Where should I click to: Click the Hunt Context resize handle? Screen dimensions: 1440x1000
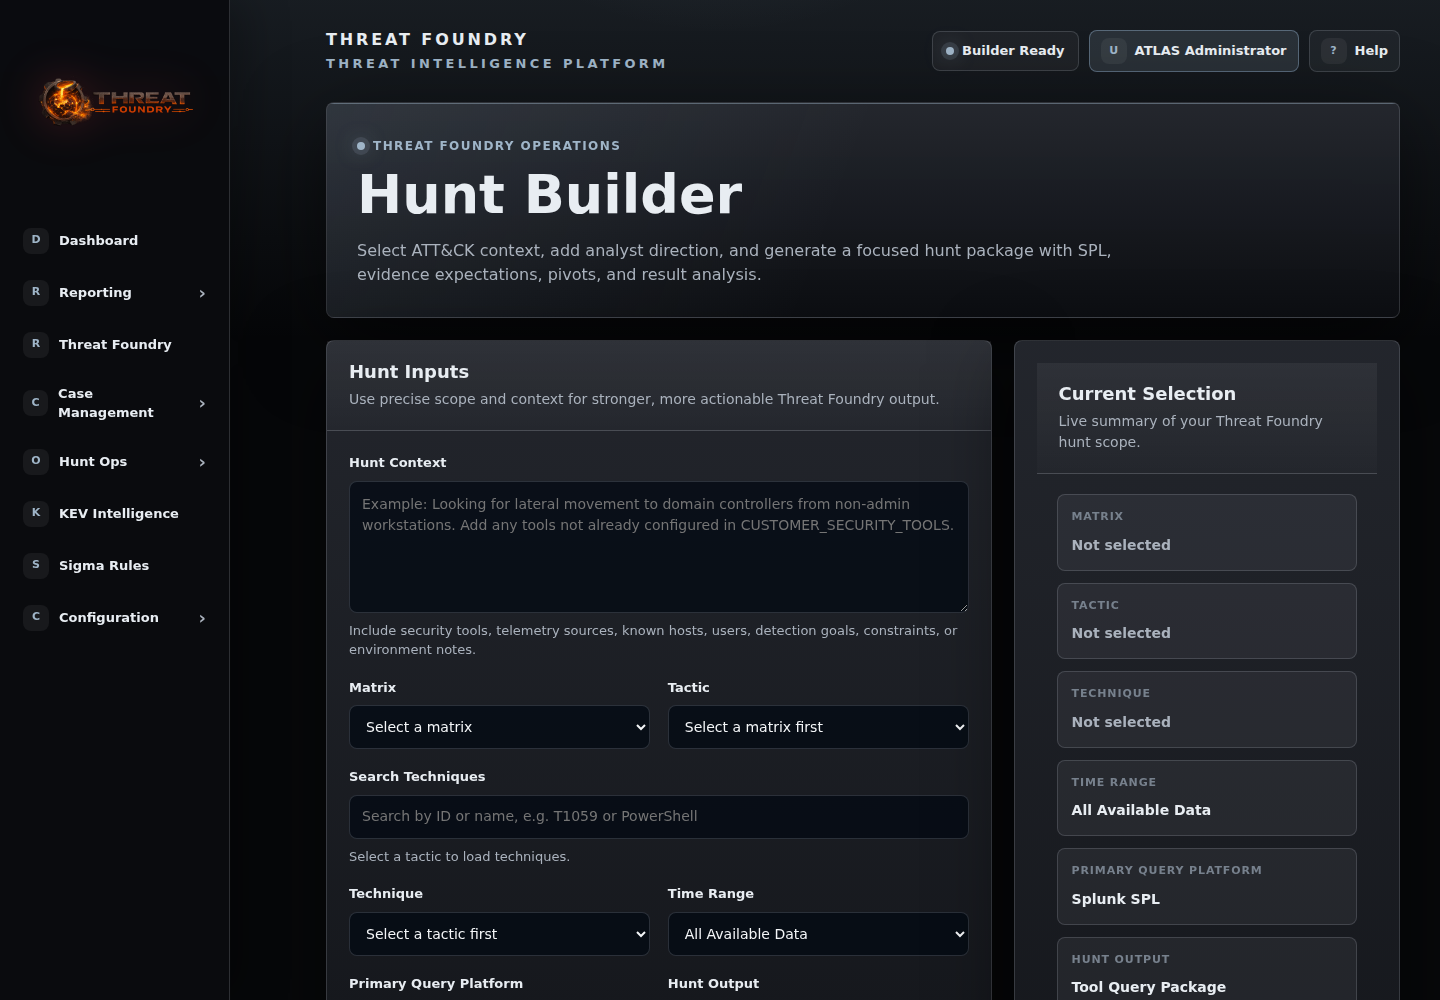point(962,606)
